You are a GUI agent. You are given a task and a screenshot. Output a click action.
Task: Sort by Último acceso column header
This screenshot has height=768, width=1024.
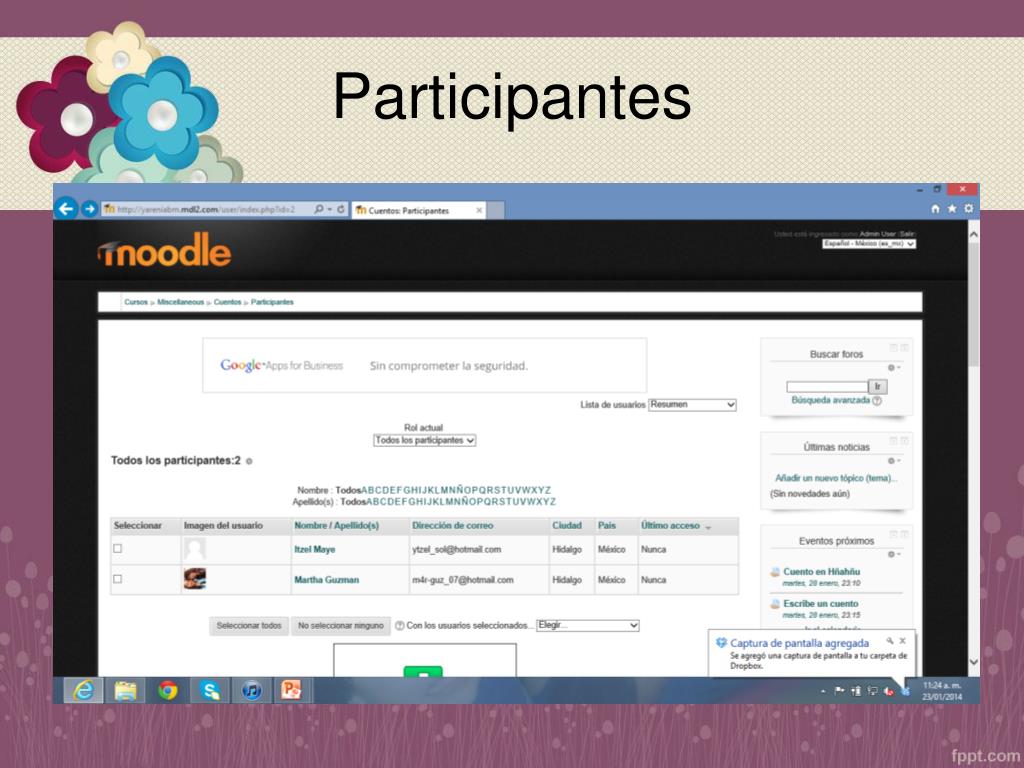pyautogui.click(x=670, y=526)
